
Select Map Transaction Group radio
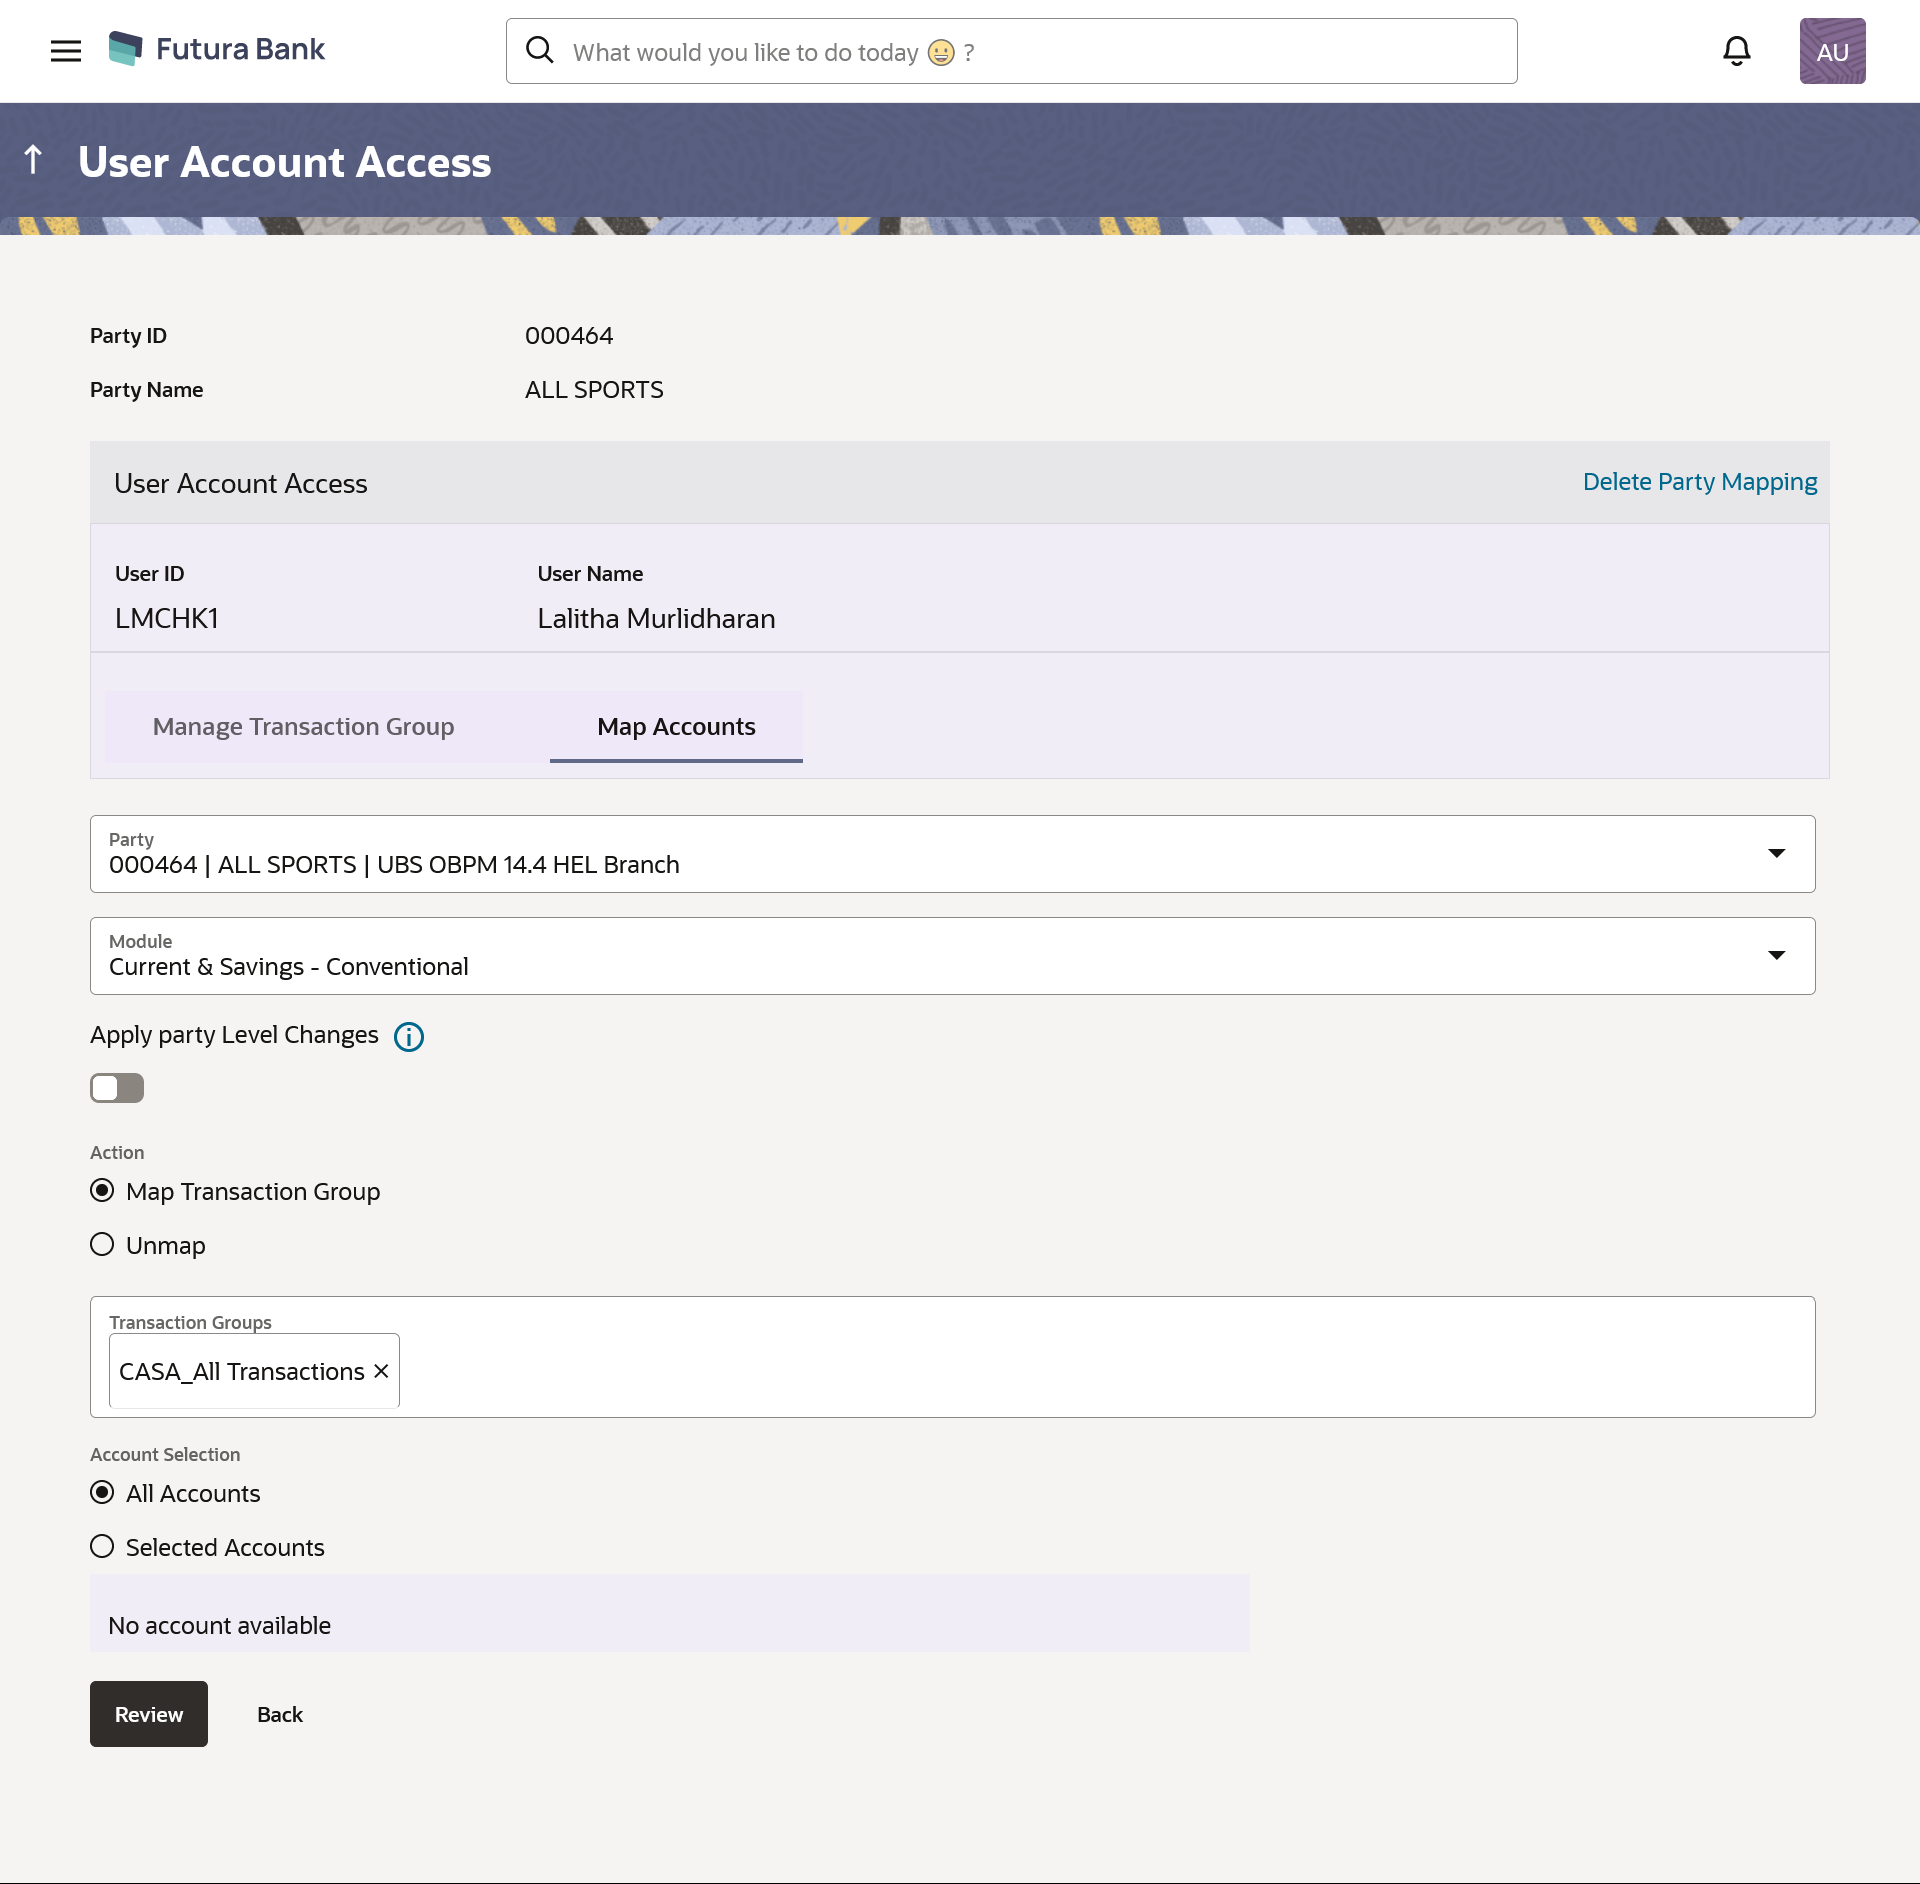pos(102,1191)
